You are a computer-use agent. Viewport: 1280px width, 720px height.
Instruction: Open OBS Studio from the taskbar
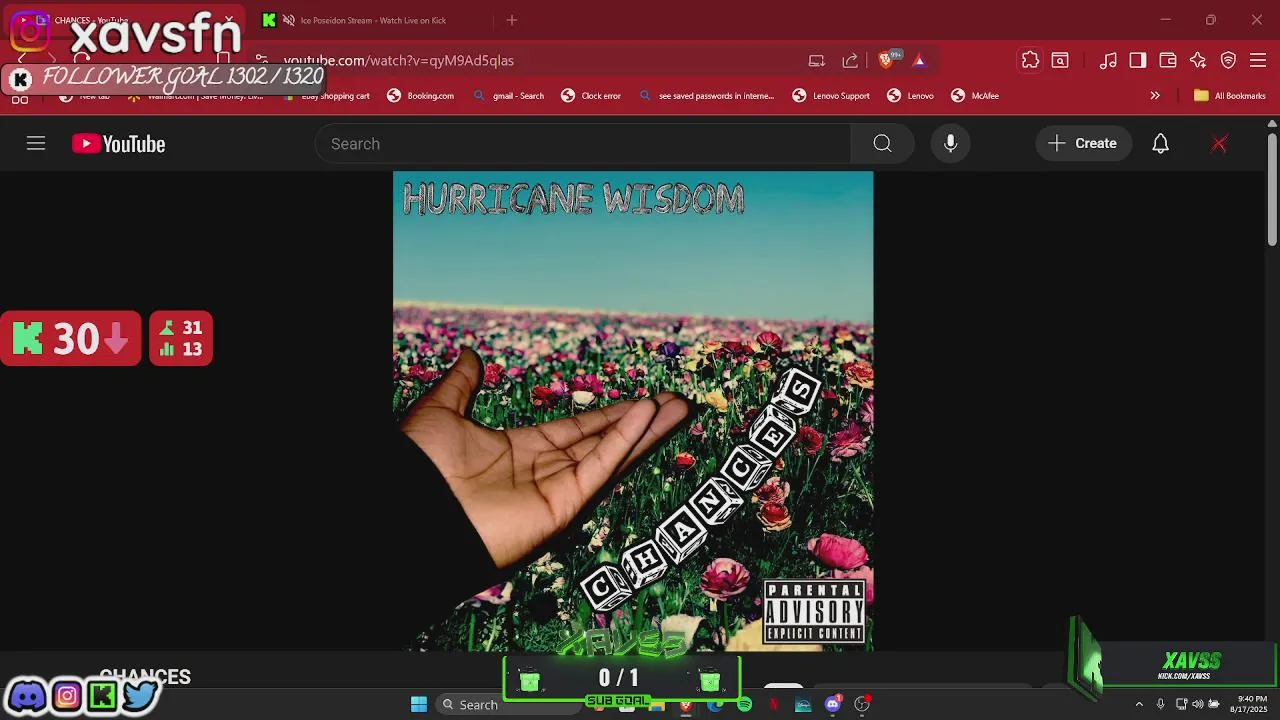(x=862, y=705)
